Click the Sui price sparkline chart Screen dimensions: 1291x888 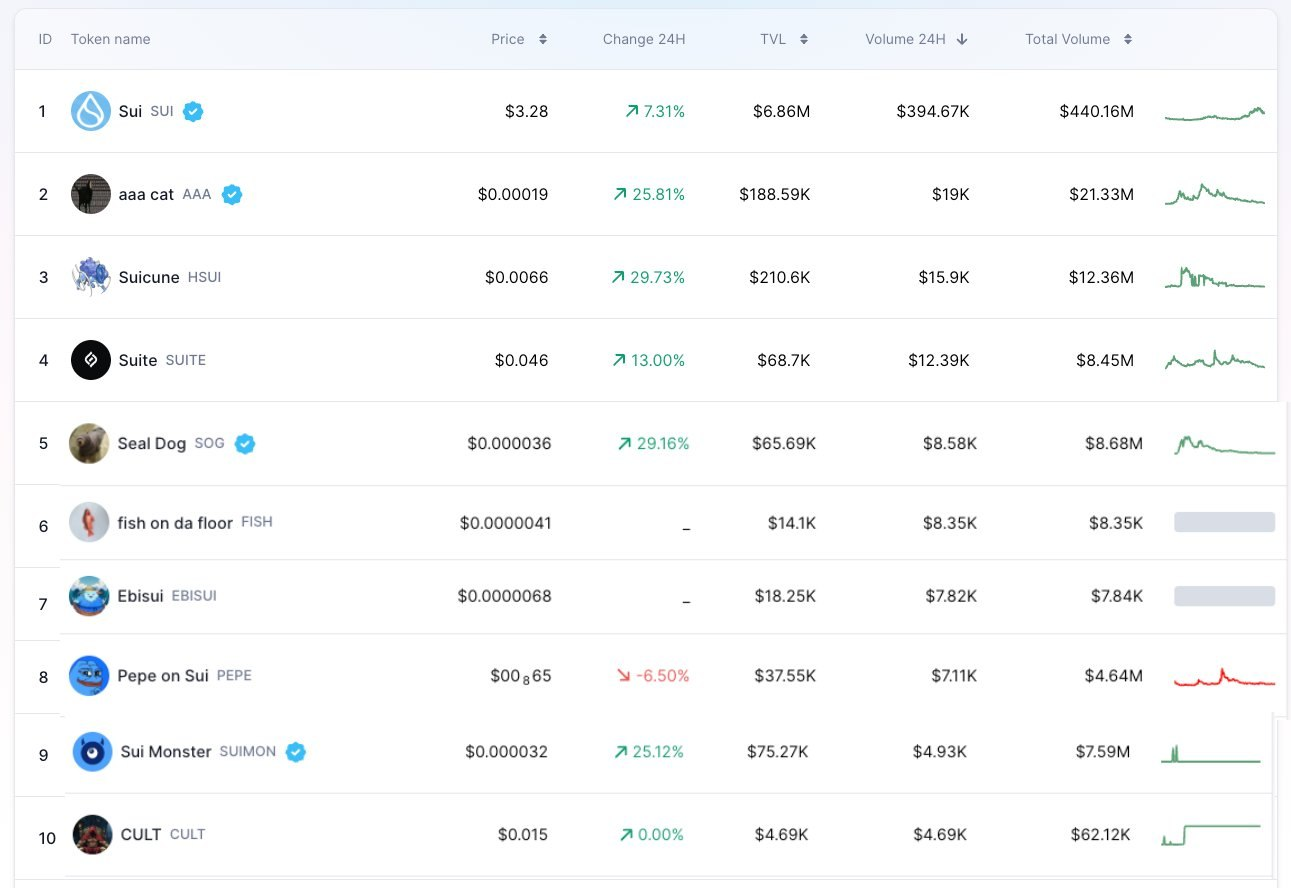click(1215, 113)
